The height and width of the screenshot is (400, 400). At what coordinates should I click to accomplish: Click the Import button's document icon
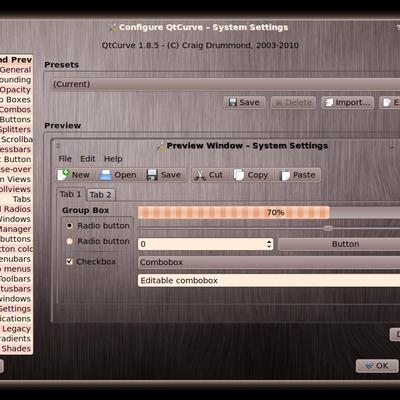point(329,102)
